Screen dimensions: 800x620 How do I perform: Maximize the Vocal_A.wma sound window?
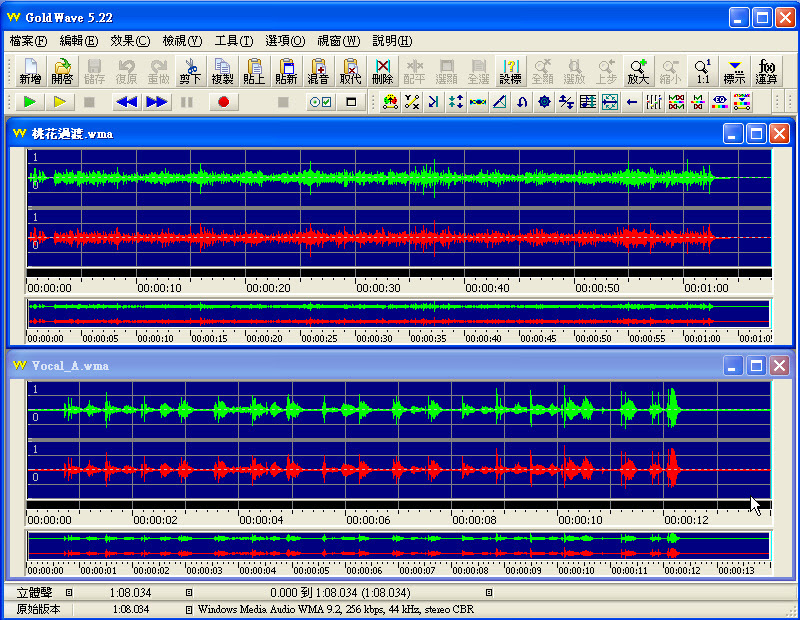[x=756, y=365]
